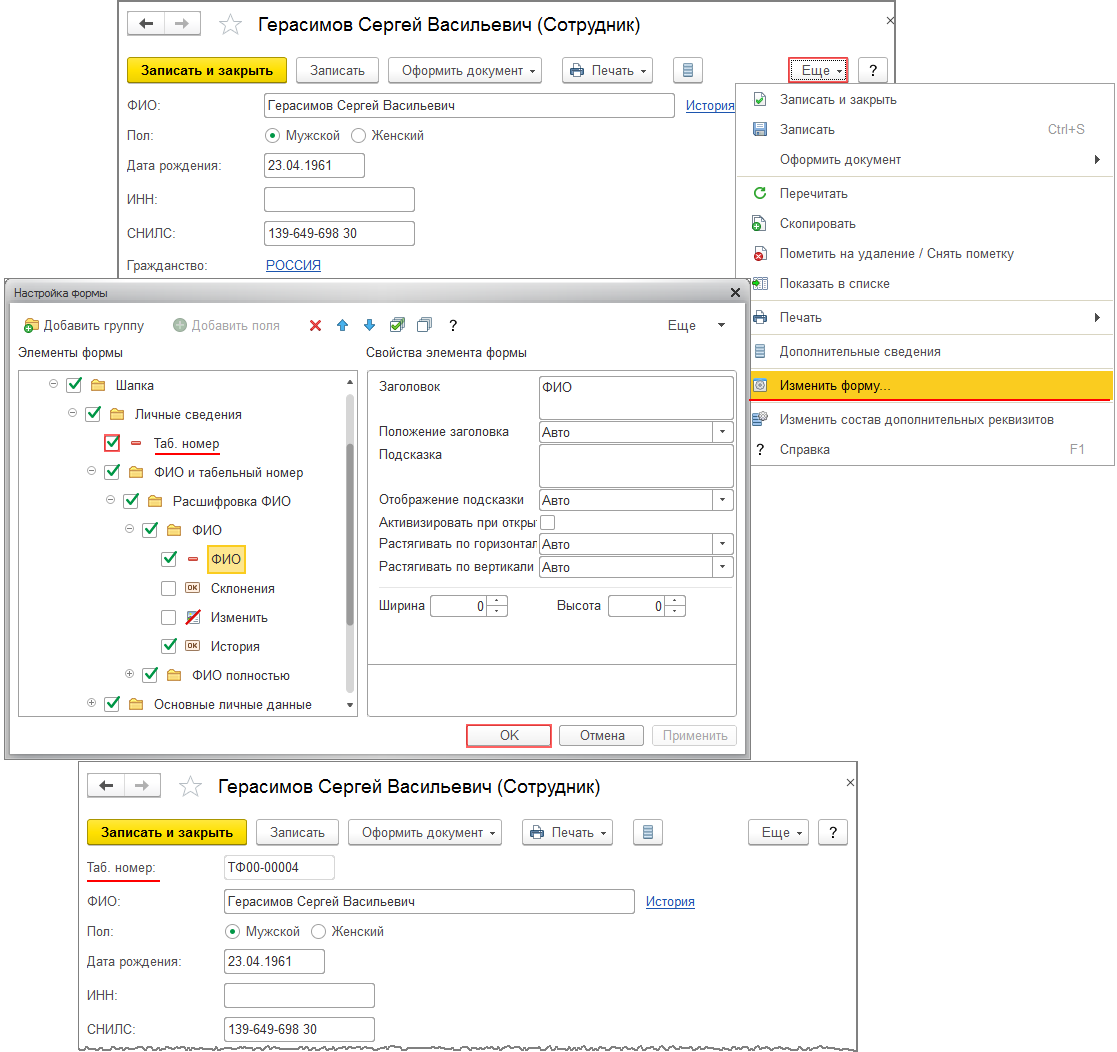Click Добавить поля in form settings
The width and height of the screenshot is (1117, 1052).
(227, 326)
